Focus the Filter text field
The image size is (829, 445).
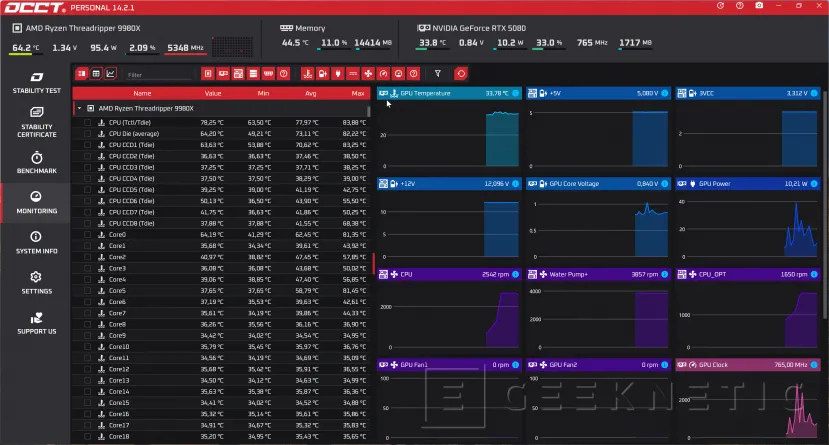pyautogui.click(x=159, y=75)
